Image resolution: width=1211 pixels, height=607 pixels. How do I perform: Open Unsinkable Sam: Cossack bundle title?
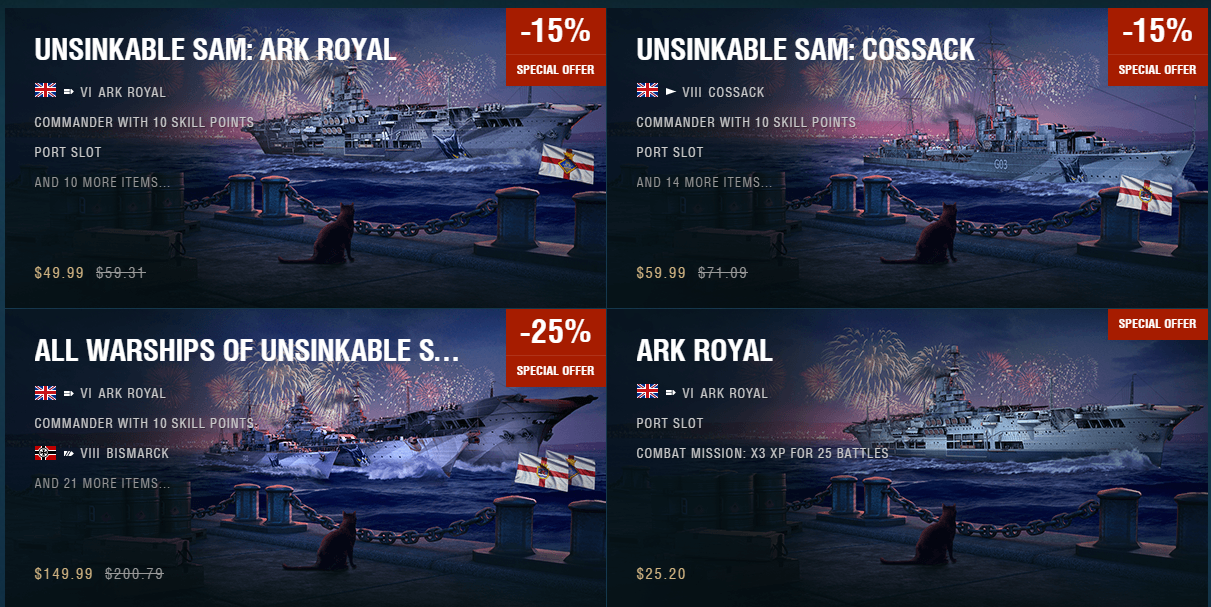[805, 49]
